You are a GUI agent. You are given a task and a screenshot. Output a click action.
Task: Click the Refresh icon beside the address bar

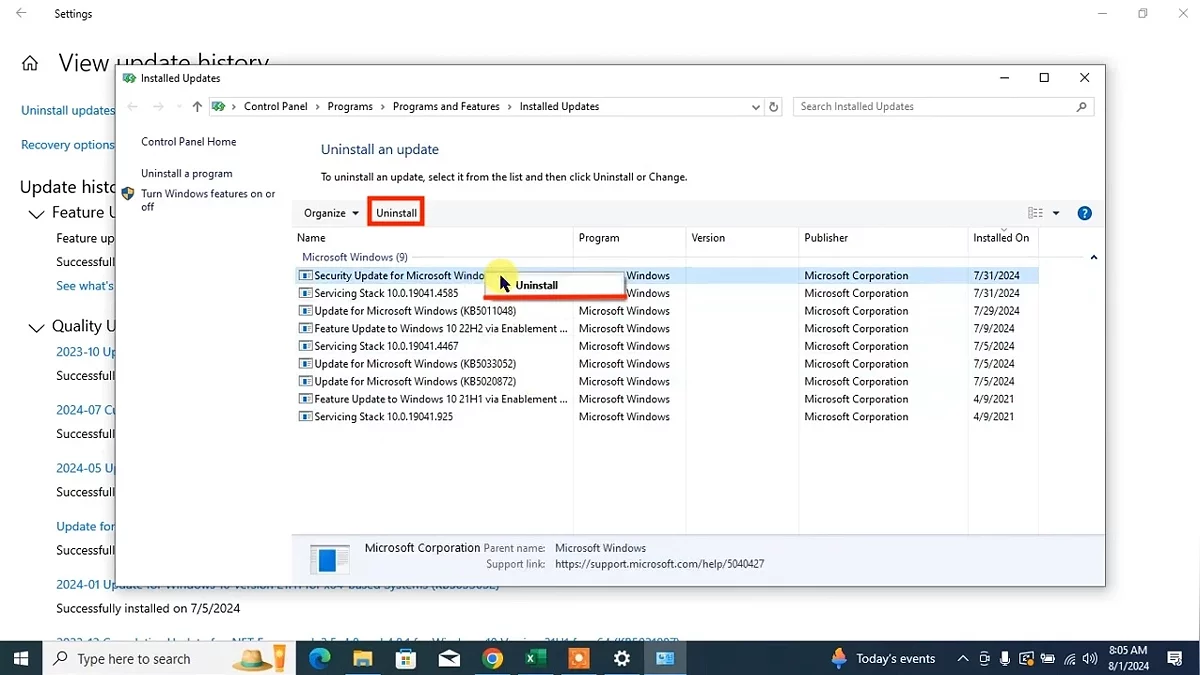773,107
